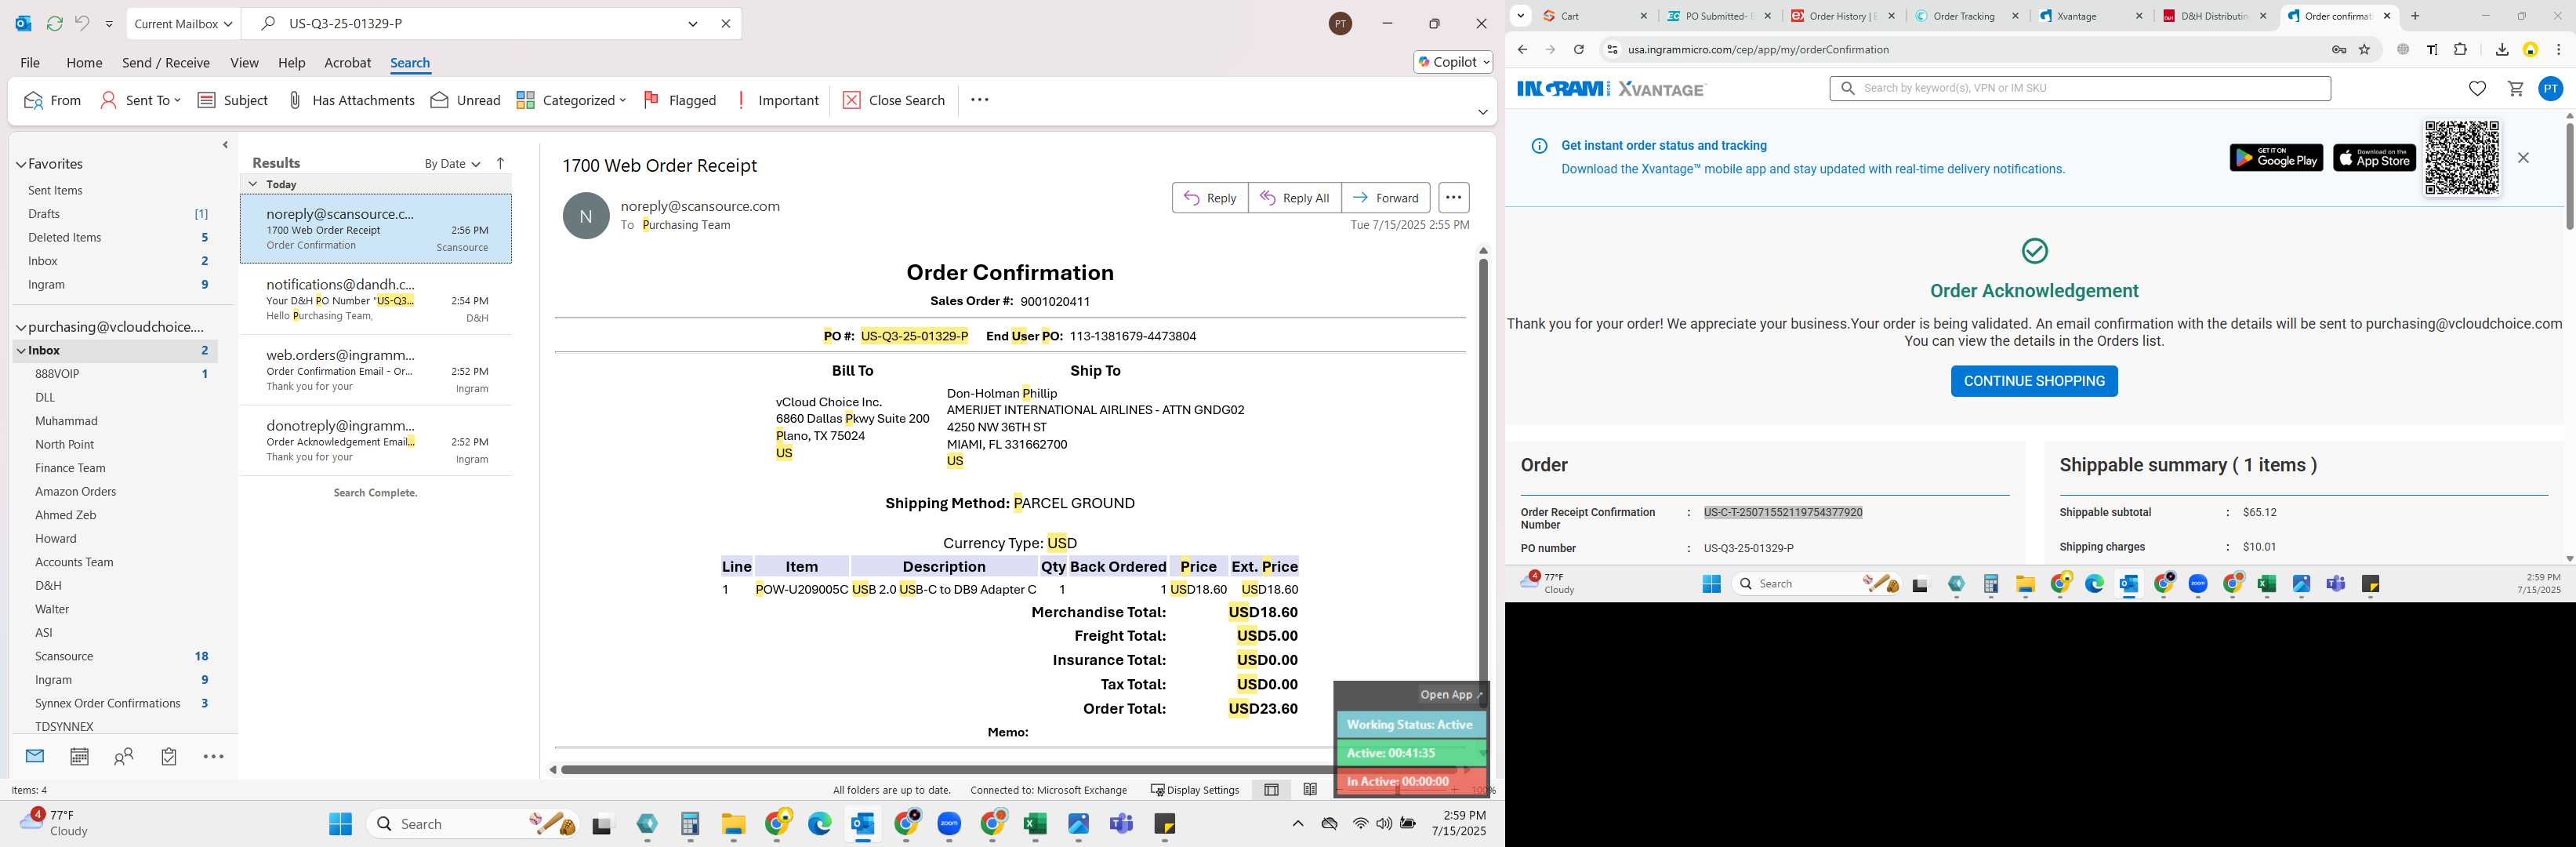The height and width of the screenshot is (847, 2576).
Task: Open the Ingram shopping cart icon
Action: pos(2516,89)
